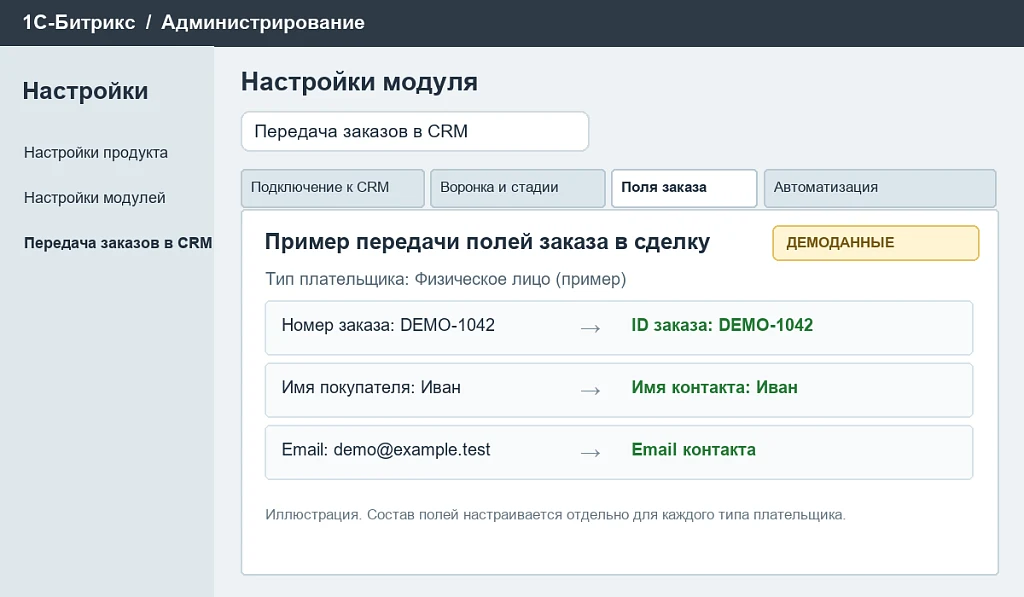Click Администрирование in the header
Viewport: 1024px width, 597px height.
(x=263, y=22)
